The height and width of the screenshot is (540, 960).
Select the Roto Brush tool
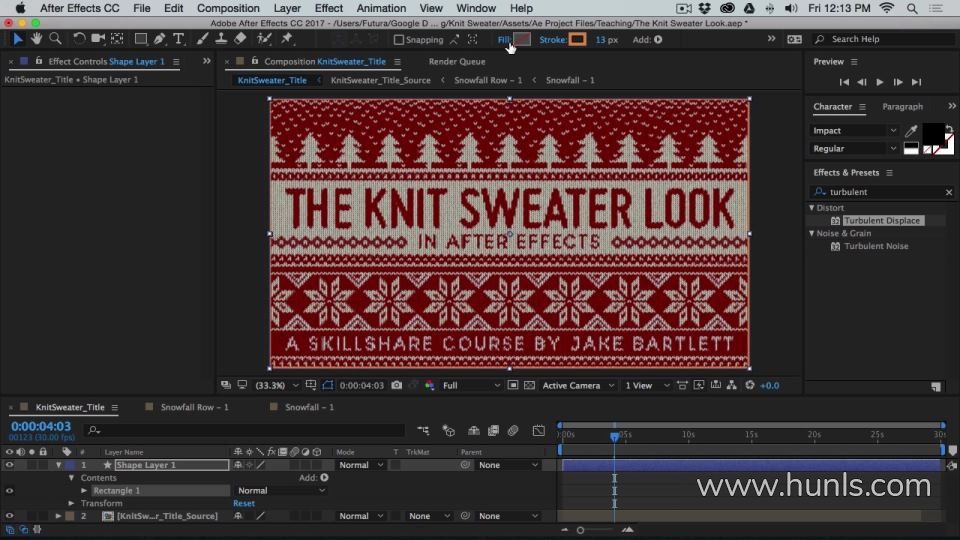coord(264,39)
